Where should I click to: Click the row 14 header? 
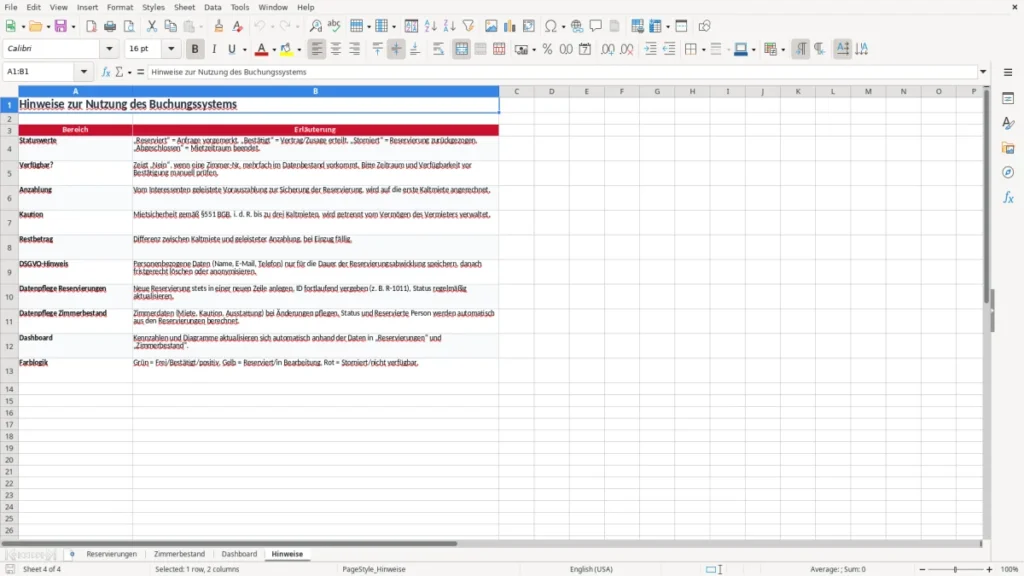(x=9, y=389)
